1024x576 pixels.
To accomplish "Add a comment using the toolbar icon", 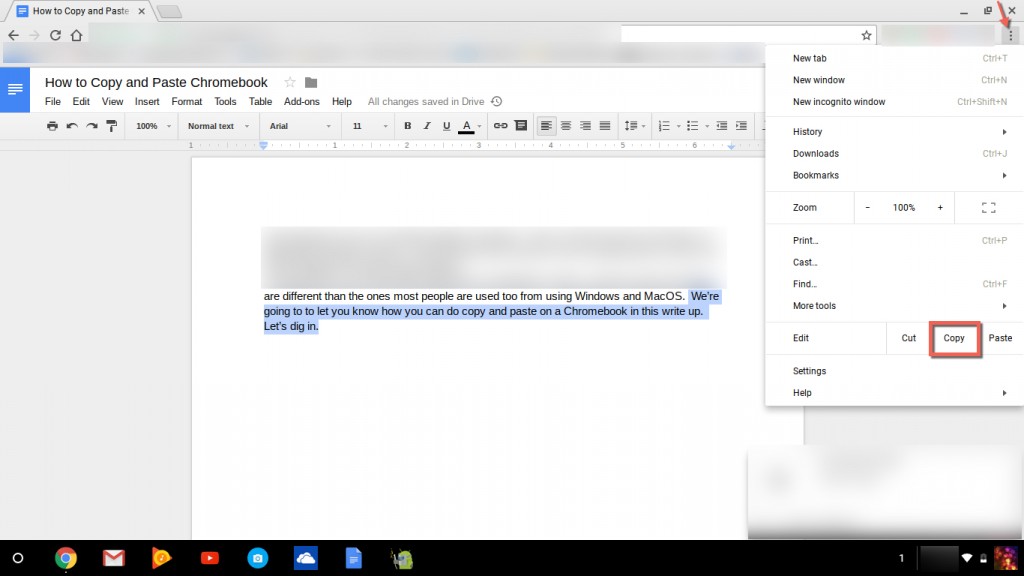I will coord(520,125).
